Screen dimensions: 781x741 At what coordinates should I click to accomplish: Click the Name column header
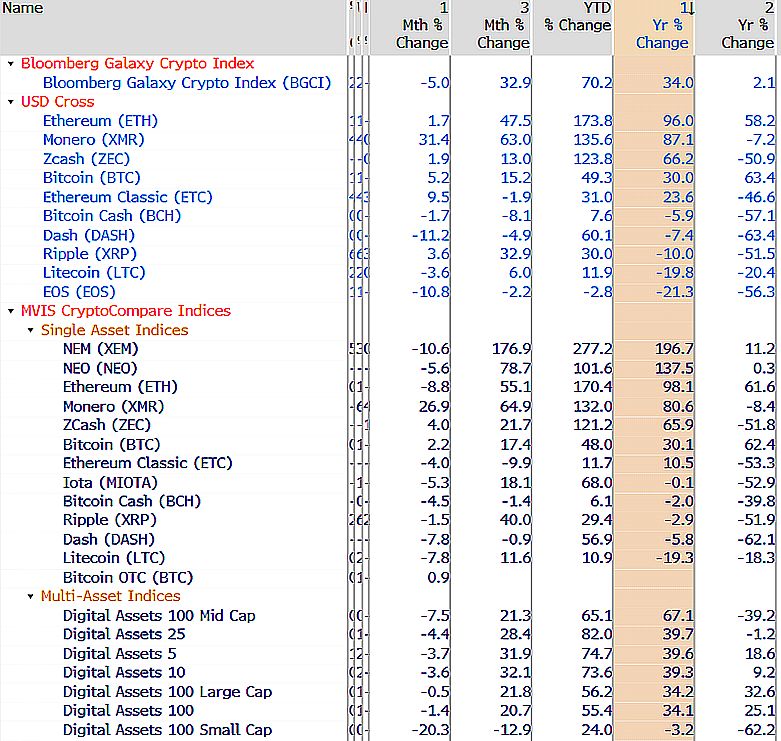(173, 26)
